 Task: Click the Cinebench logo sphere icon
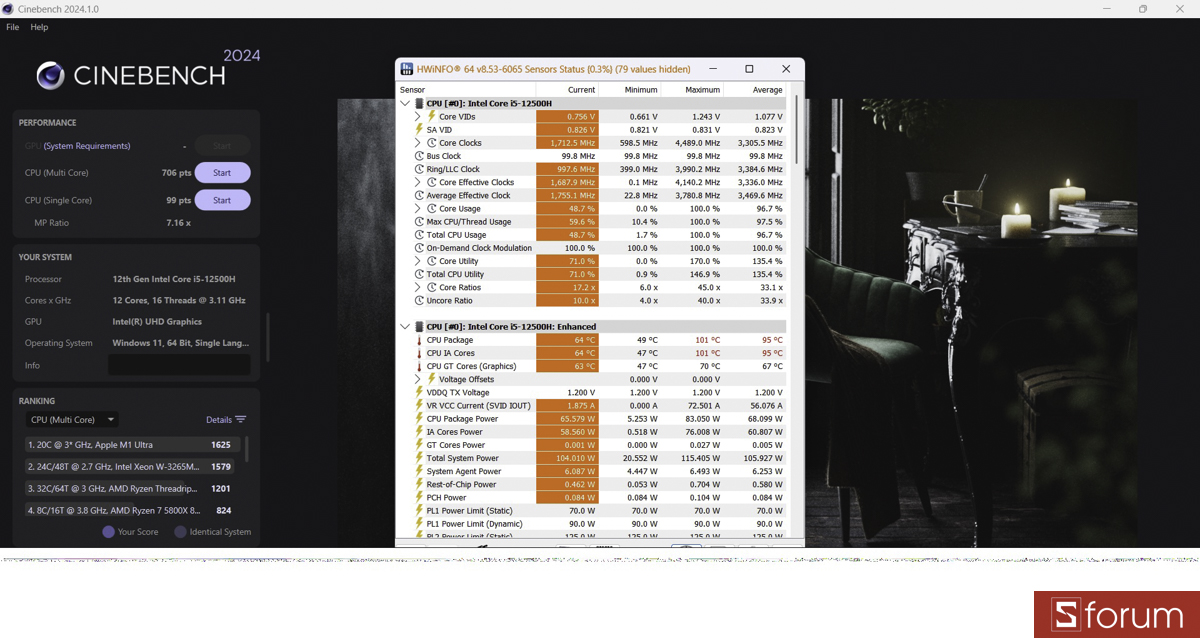click(51, 76)
